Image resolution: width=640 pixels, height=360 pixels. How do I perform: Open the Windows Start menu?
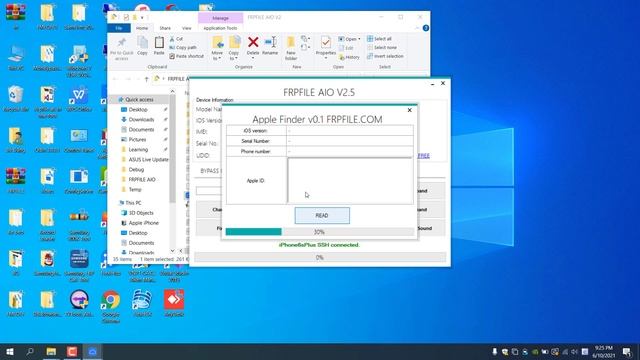coord(10,351)
